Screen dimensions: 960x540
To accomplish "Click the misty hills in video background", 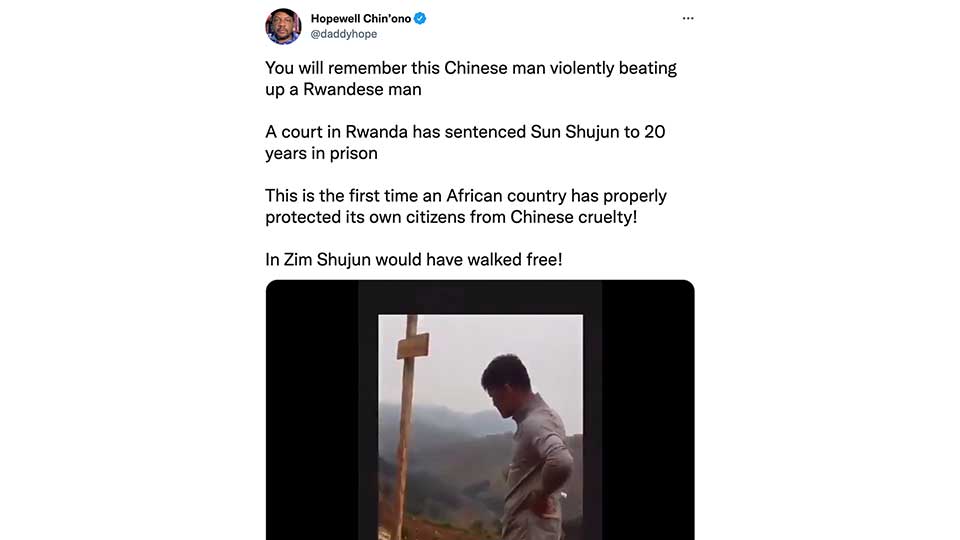I will click(x=441, y=429).
